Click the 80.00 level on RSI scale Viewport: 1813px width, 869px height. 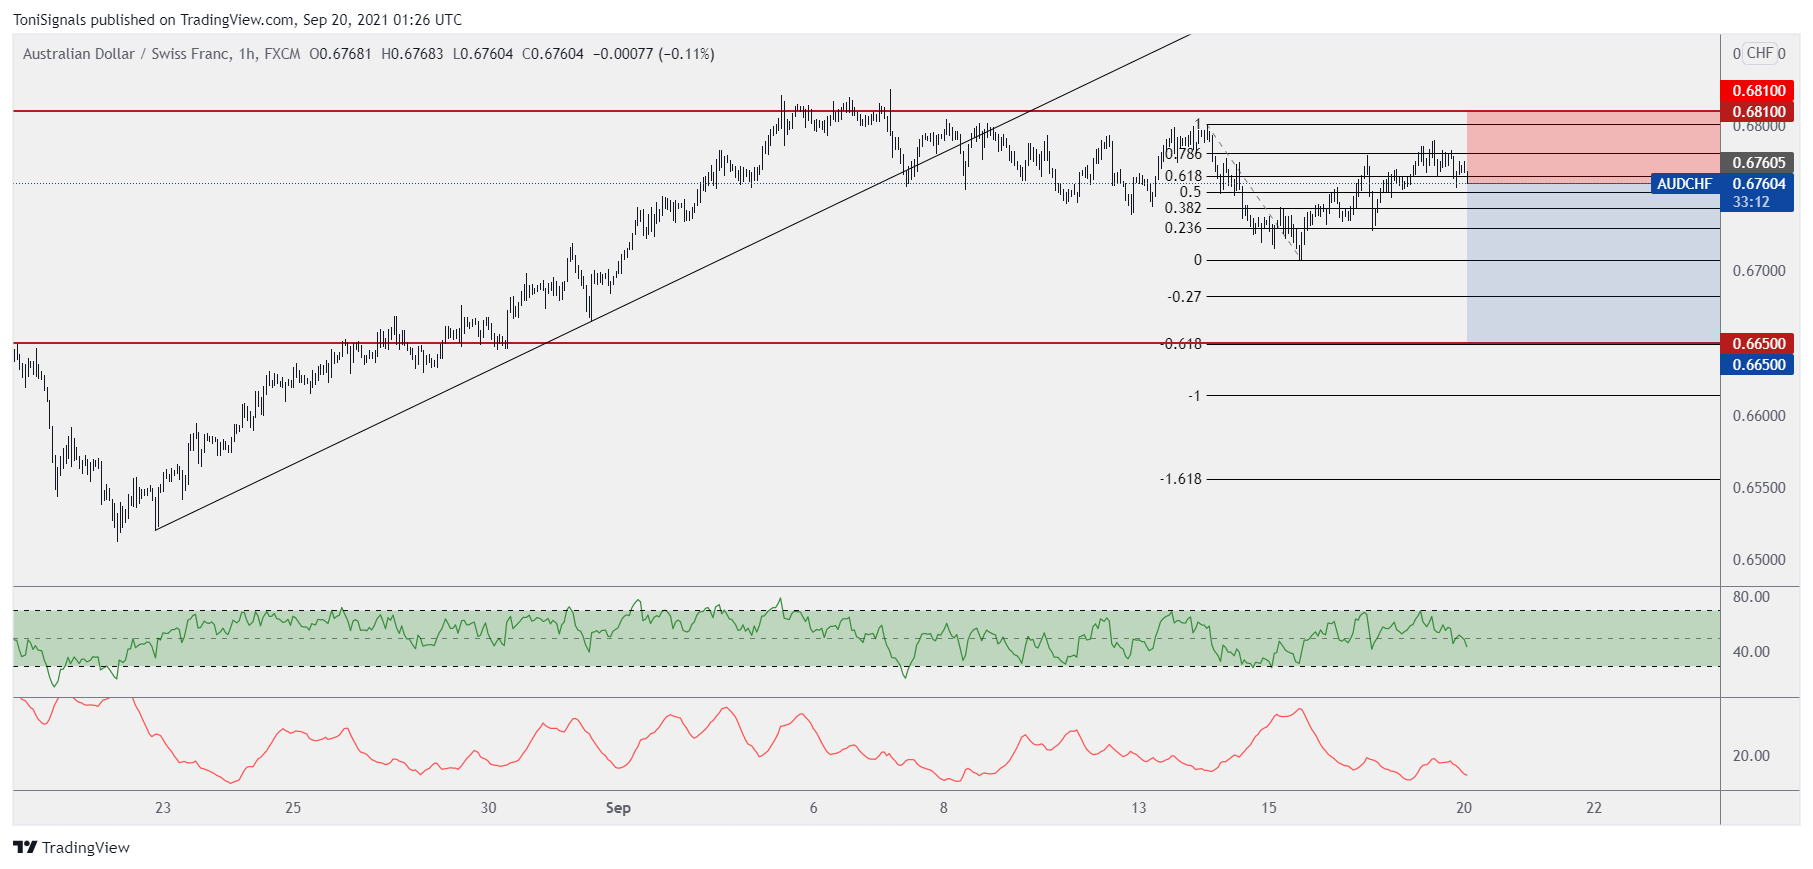[1751, 597]
